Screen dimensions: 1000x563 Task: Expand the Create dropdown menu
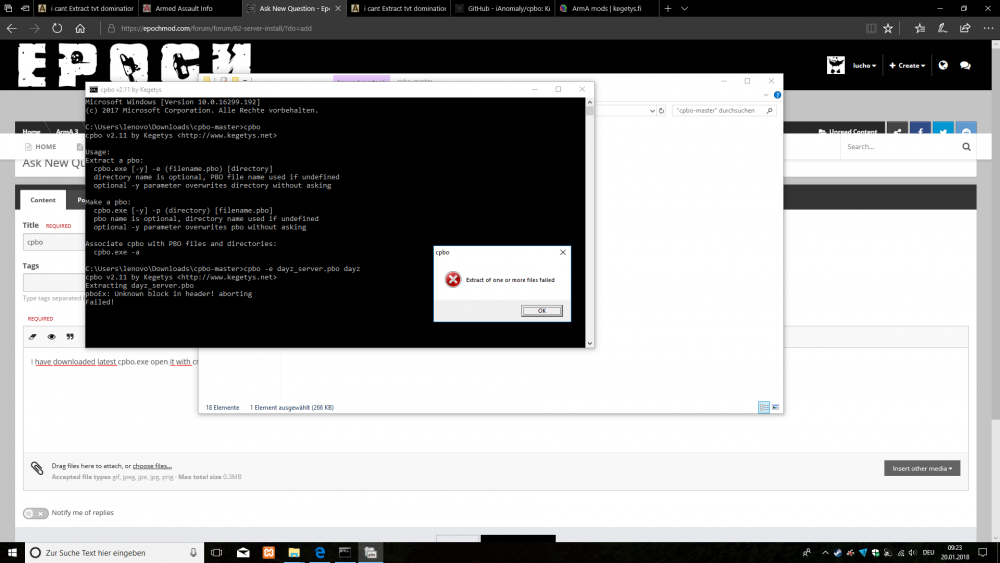tap(907, 66)
